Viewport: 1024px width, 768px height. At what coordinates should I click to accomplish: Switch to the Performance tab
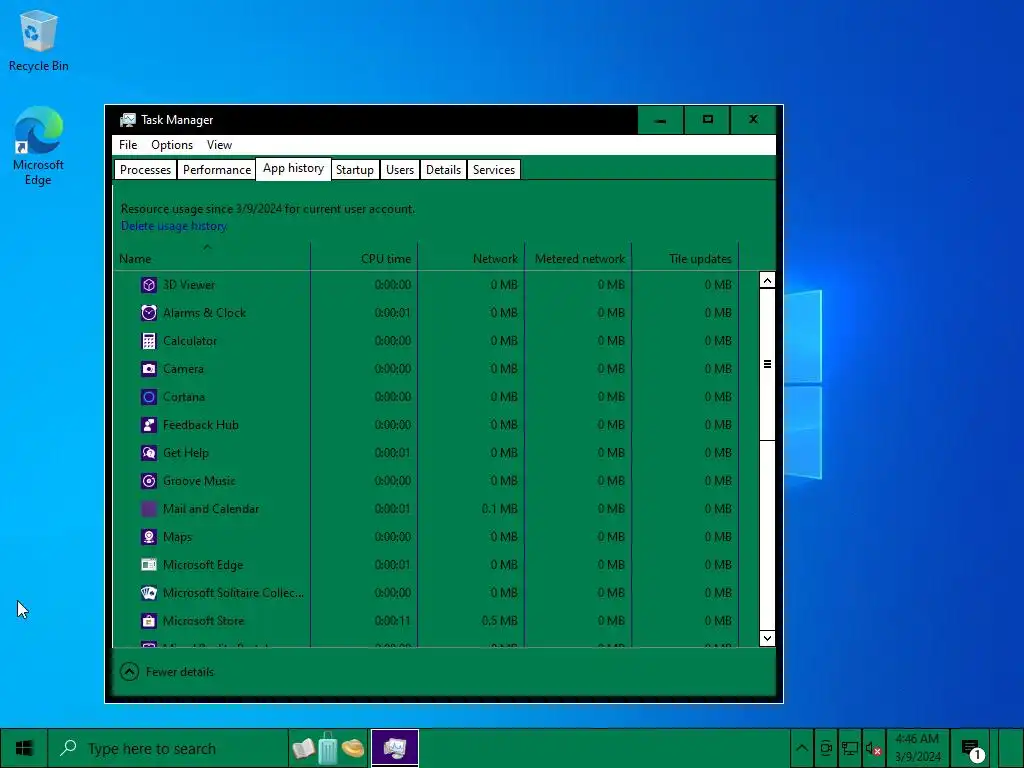[217, 170]
